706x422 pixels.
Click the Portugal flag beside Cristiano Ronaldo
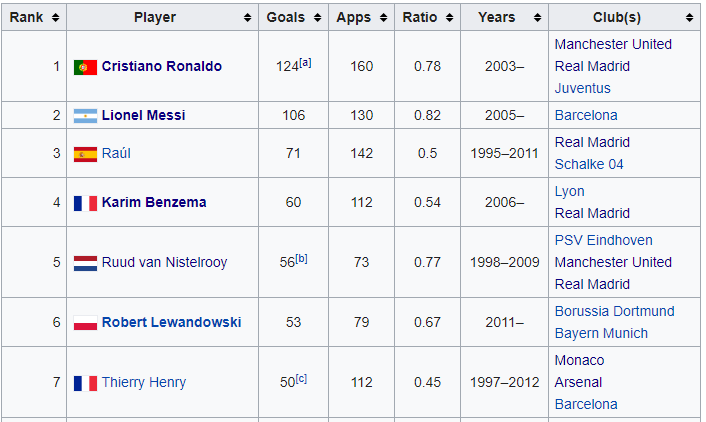[x=86, y=67]
